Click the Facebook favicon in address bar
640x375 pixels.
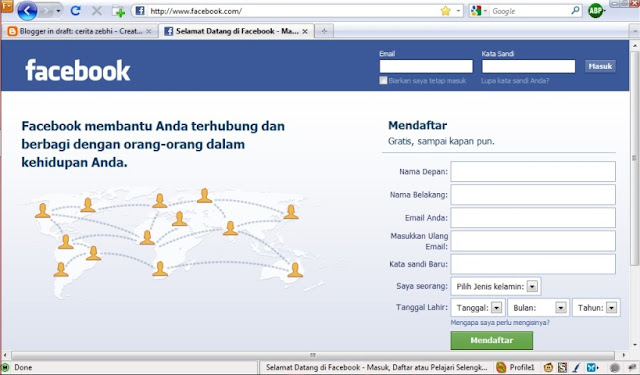coord(140,11)
